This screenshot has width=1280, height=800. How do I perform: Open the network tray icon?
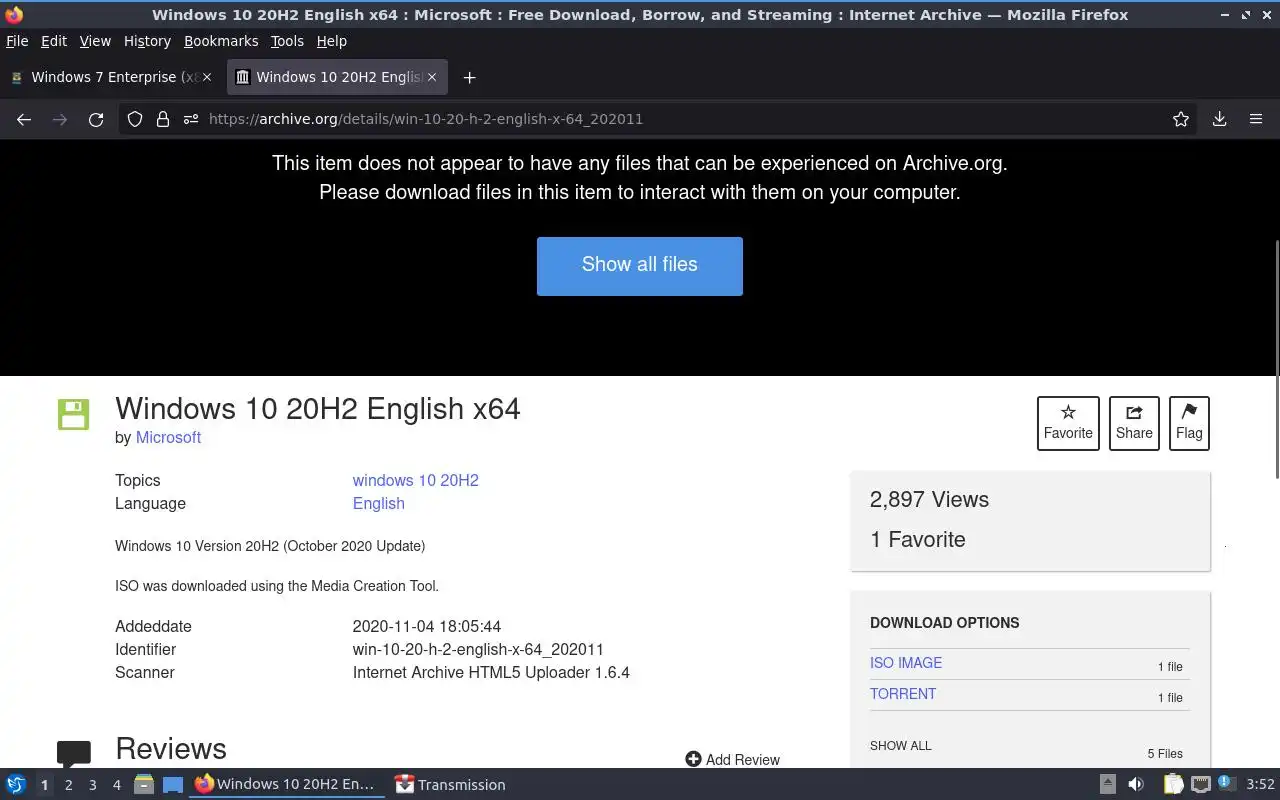point(1201,785)
